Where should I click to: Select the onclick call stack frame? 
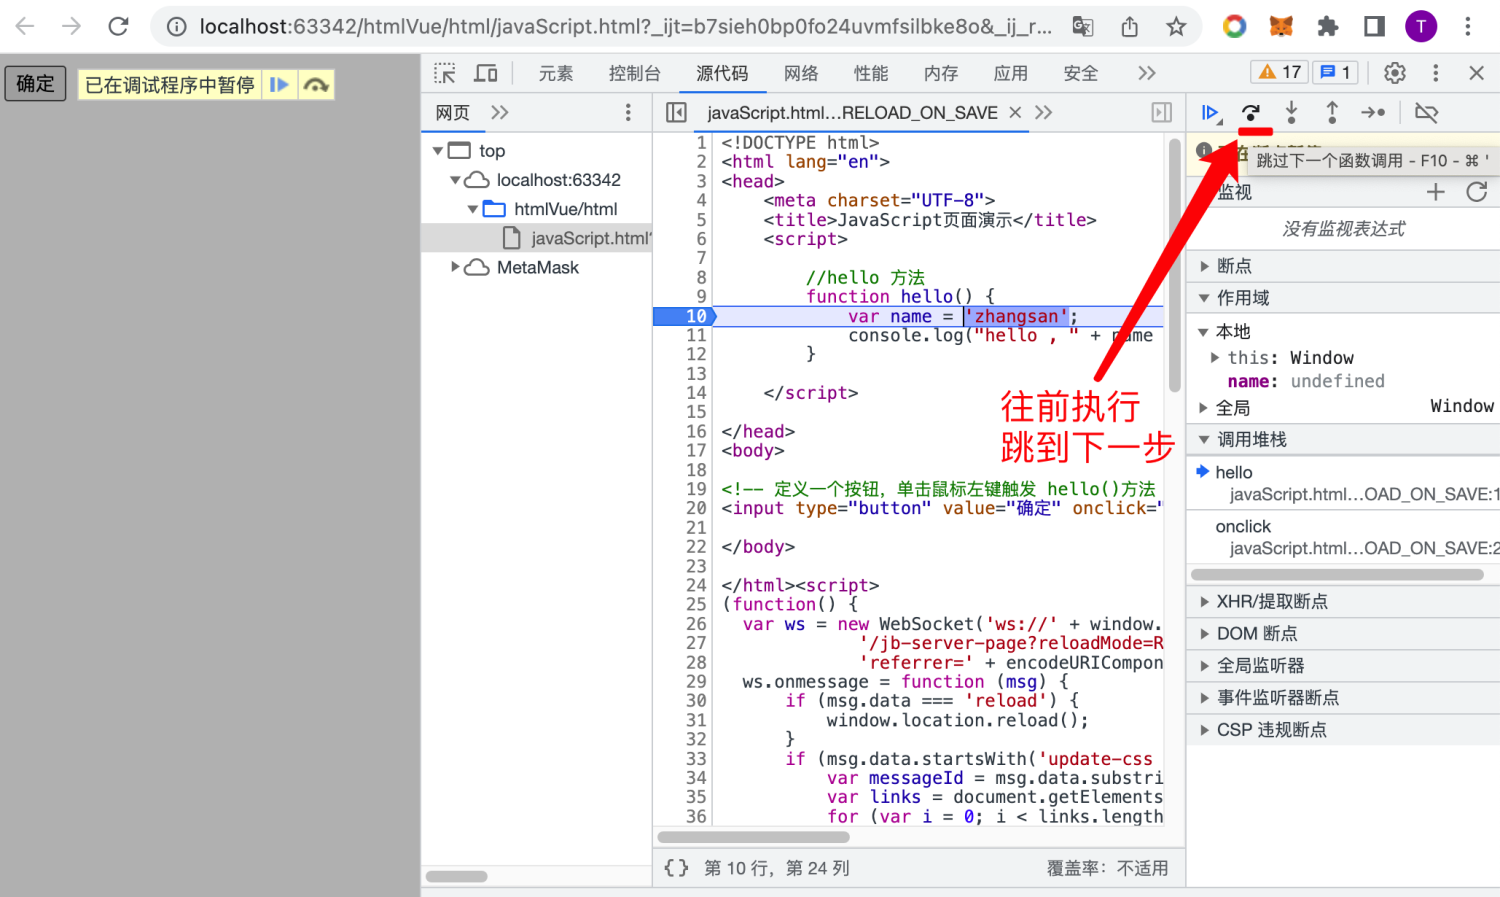[1343, 537]
